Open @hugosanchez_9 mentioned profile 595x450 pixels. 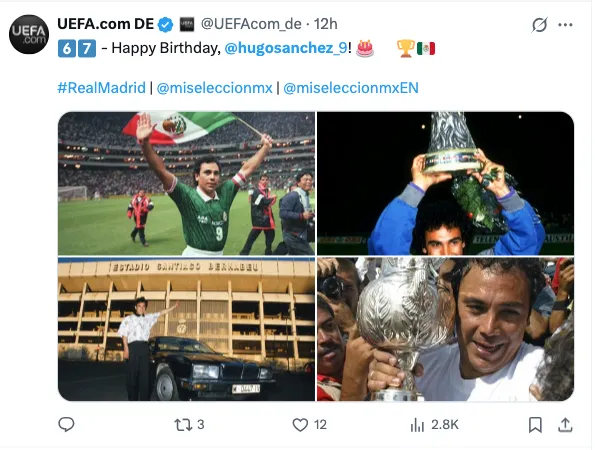pyautogui.click(x=286, y=48)
